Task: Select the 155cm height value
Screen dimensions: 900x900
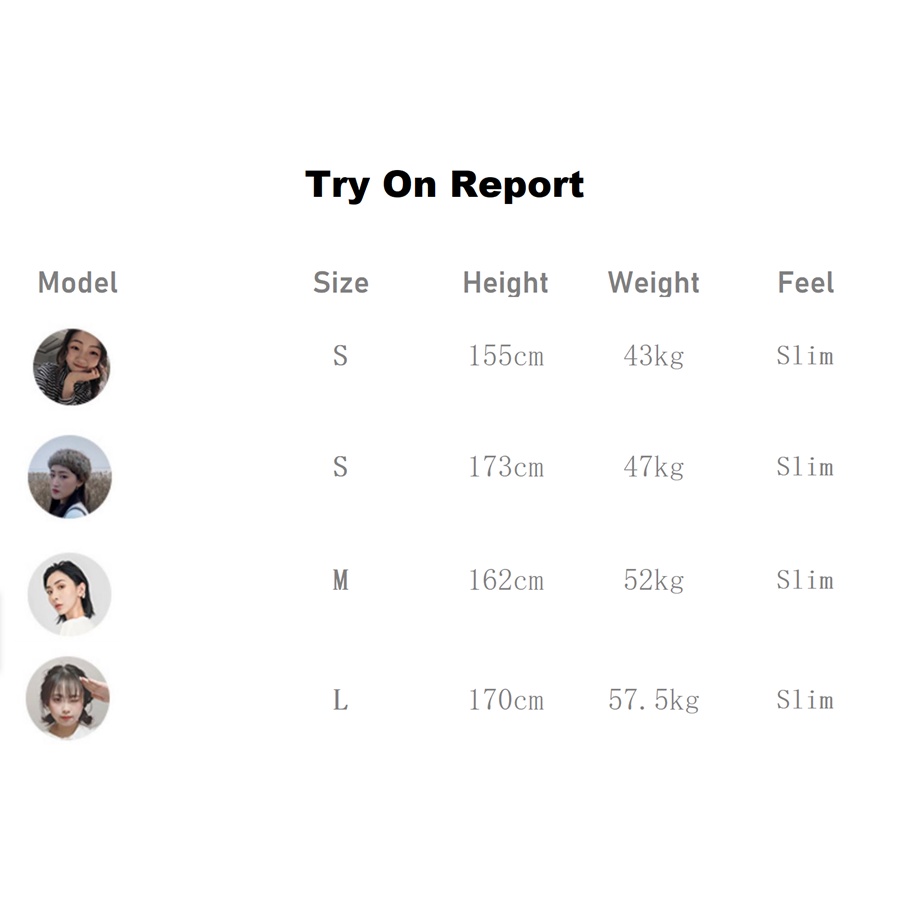Action: (x=506, y=356)
